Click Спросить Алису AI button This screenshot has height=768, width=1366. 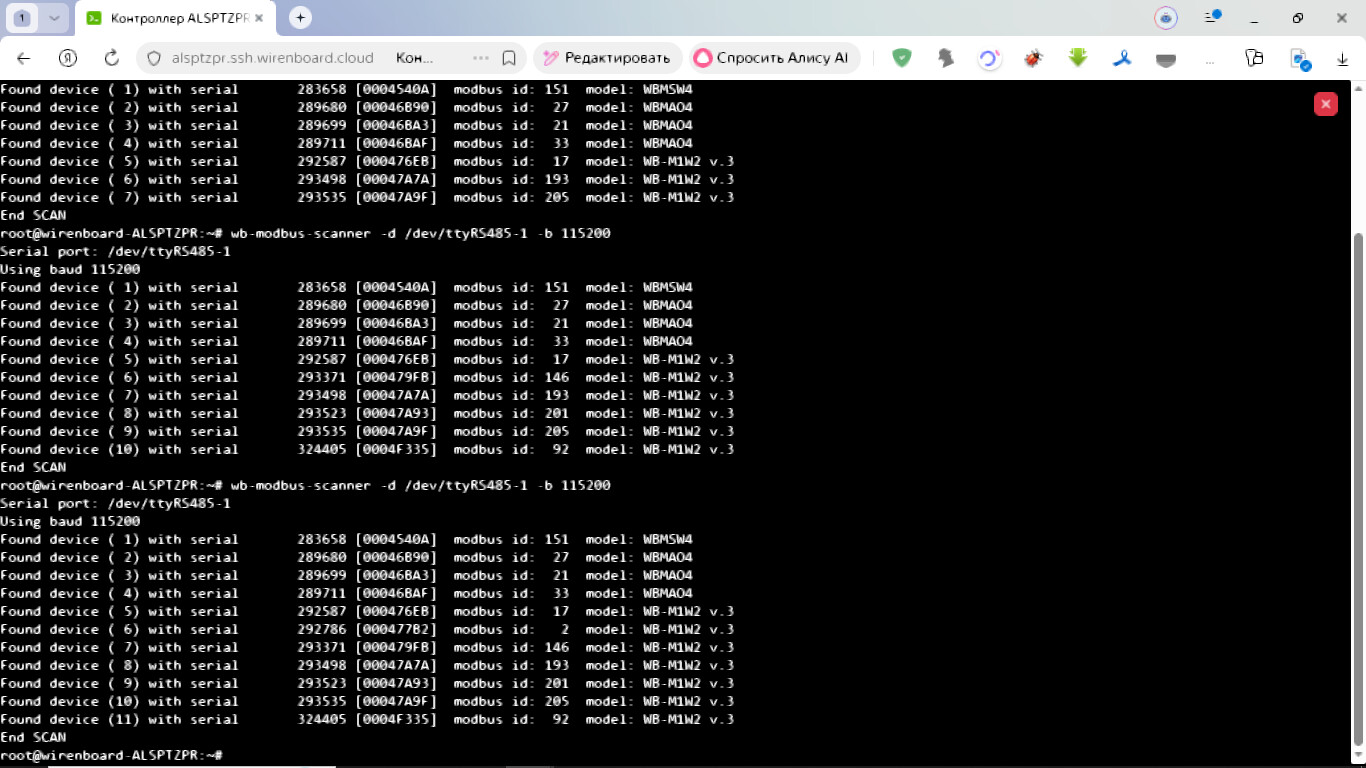point(771,58)
